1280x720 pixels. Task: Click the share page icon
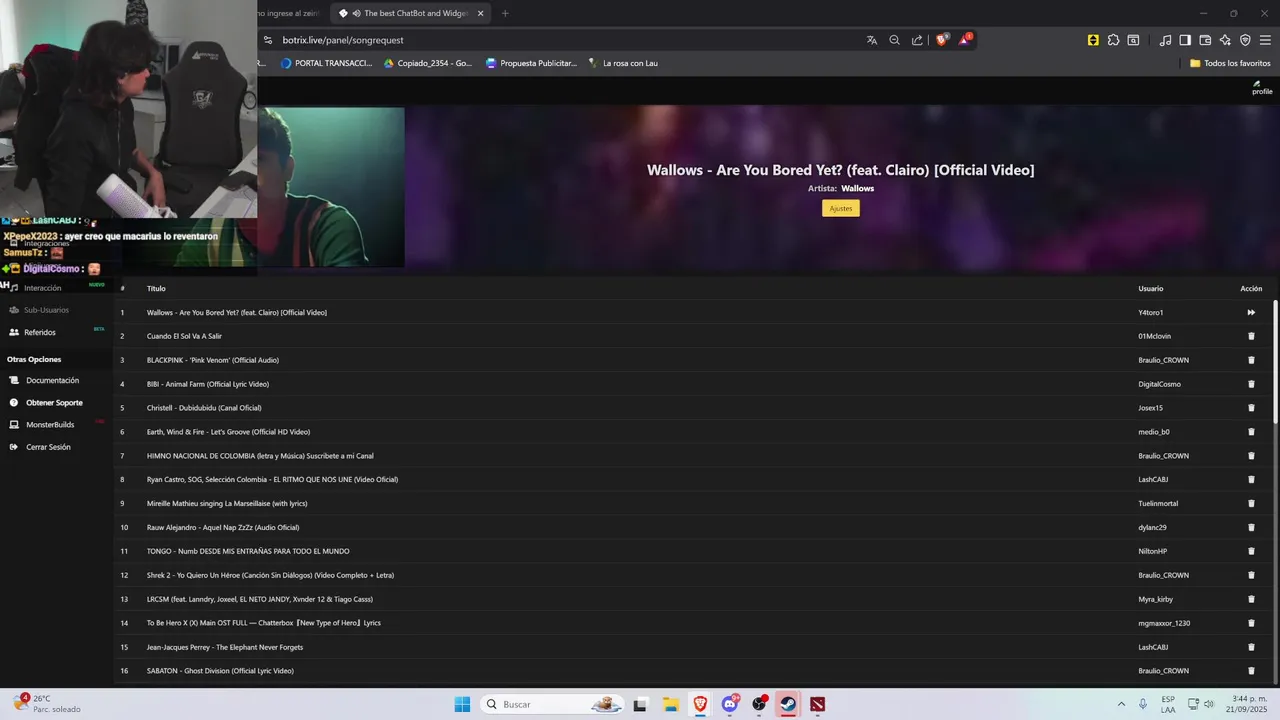917,40
